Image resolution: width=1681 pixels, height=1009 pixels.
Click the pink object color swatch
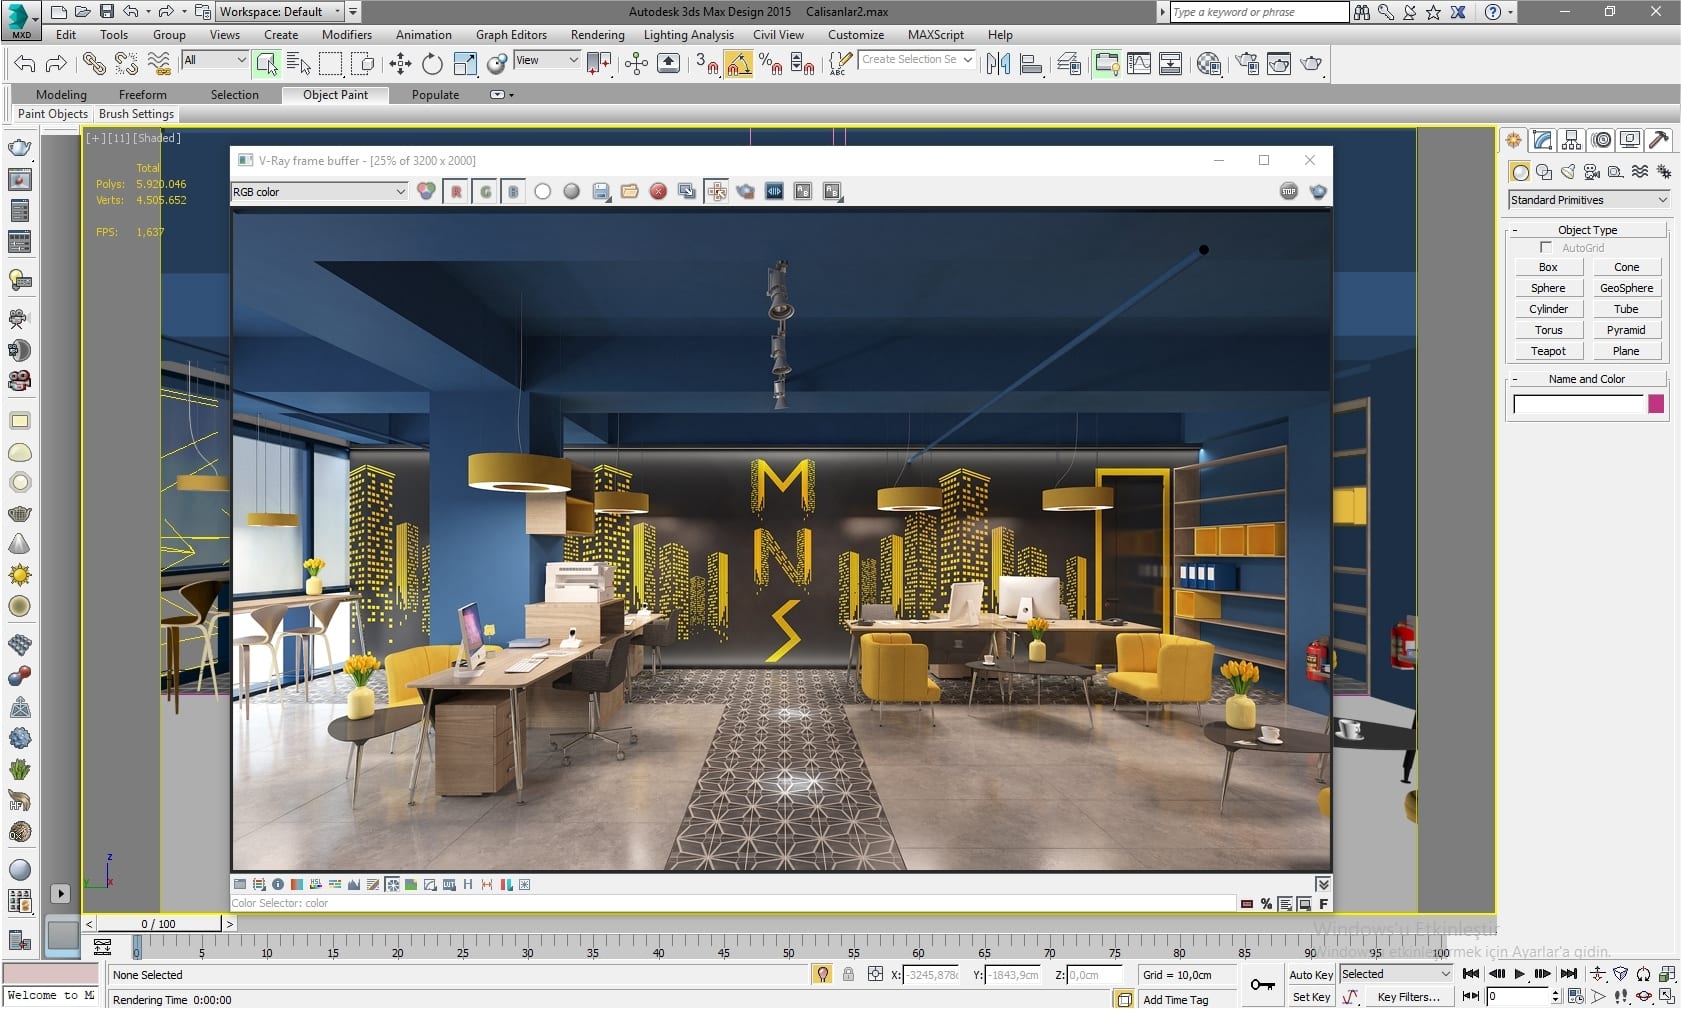[1656, 404]
